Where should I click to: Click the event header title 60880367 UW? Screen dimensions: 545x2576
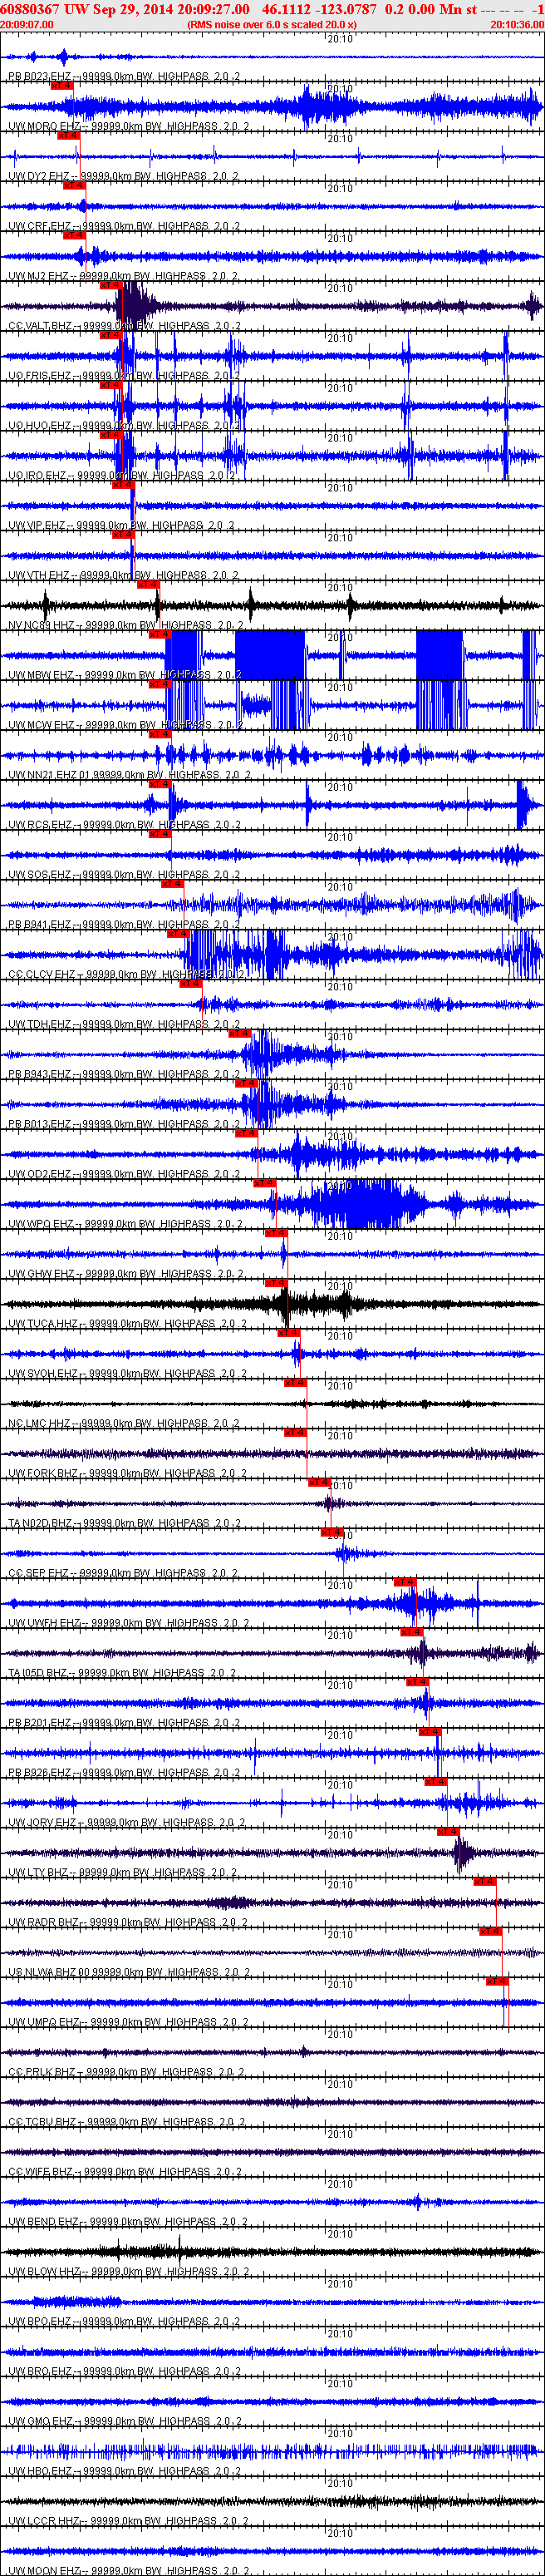pos(43,9)
